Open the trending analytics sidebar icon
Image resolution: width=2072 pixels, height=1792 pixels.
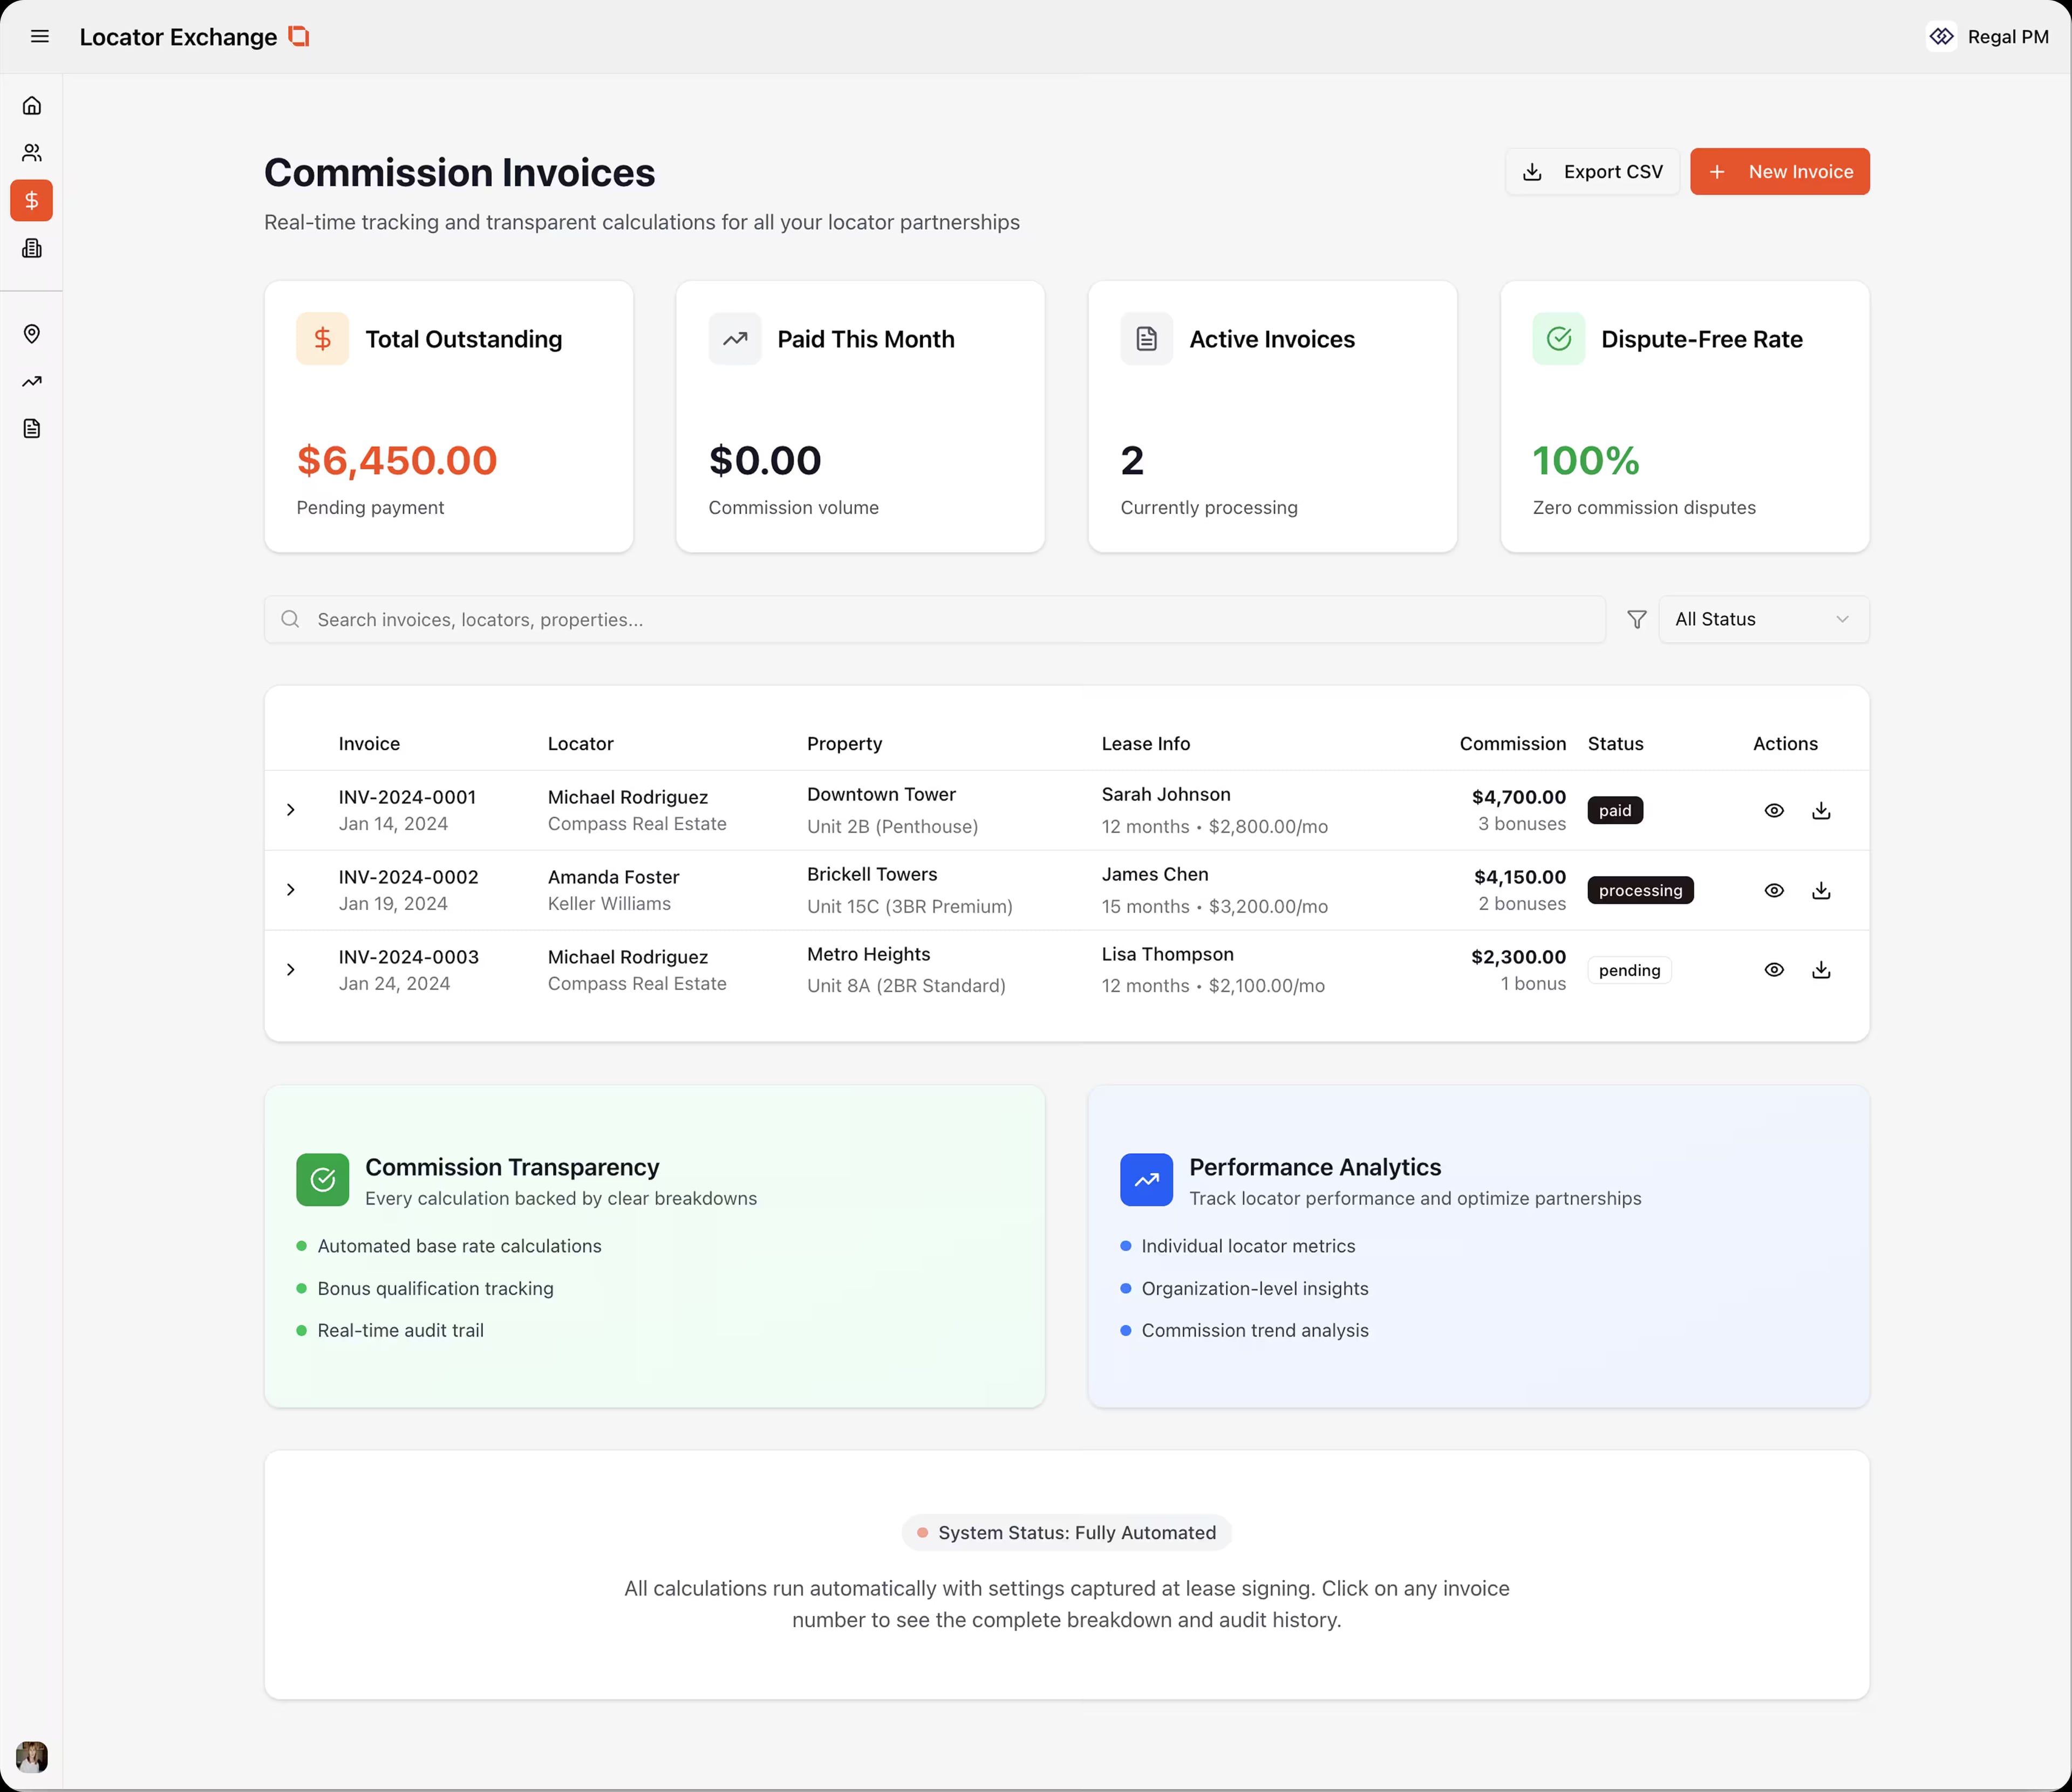(x=32, y=381)
